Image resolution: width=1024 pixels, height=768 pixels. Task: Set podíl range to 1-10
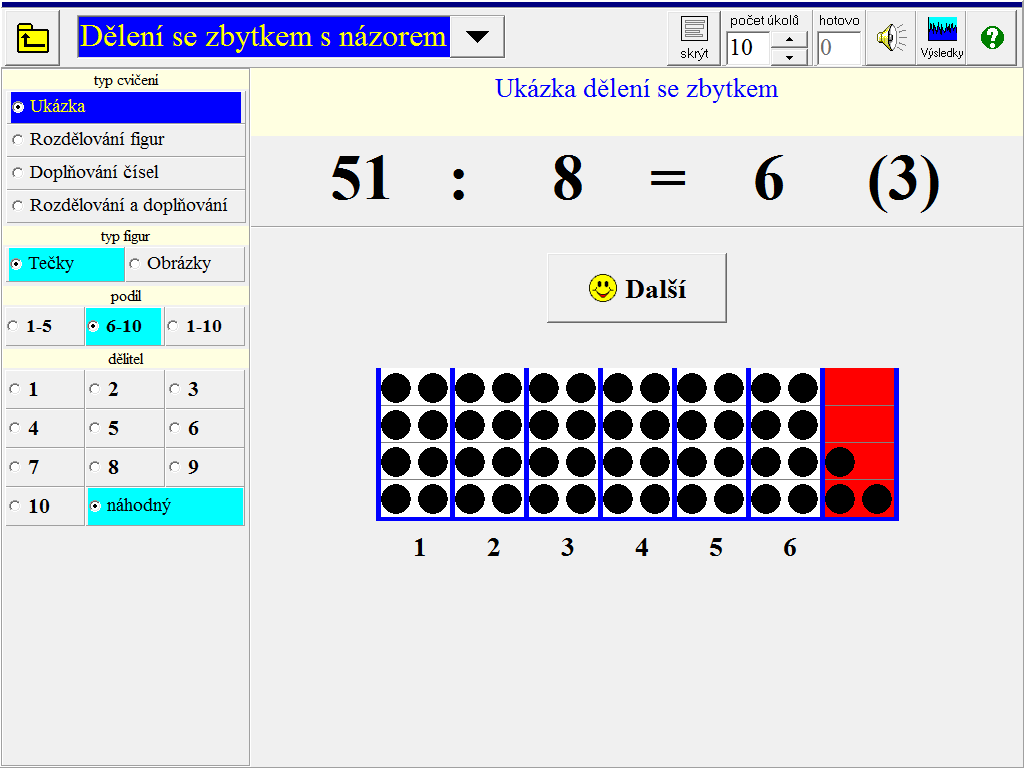pyautogui.click(x=204, y=327)
